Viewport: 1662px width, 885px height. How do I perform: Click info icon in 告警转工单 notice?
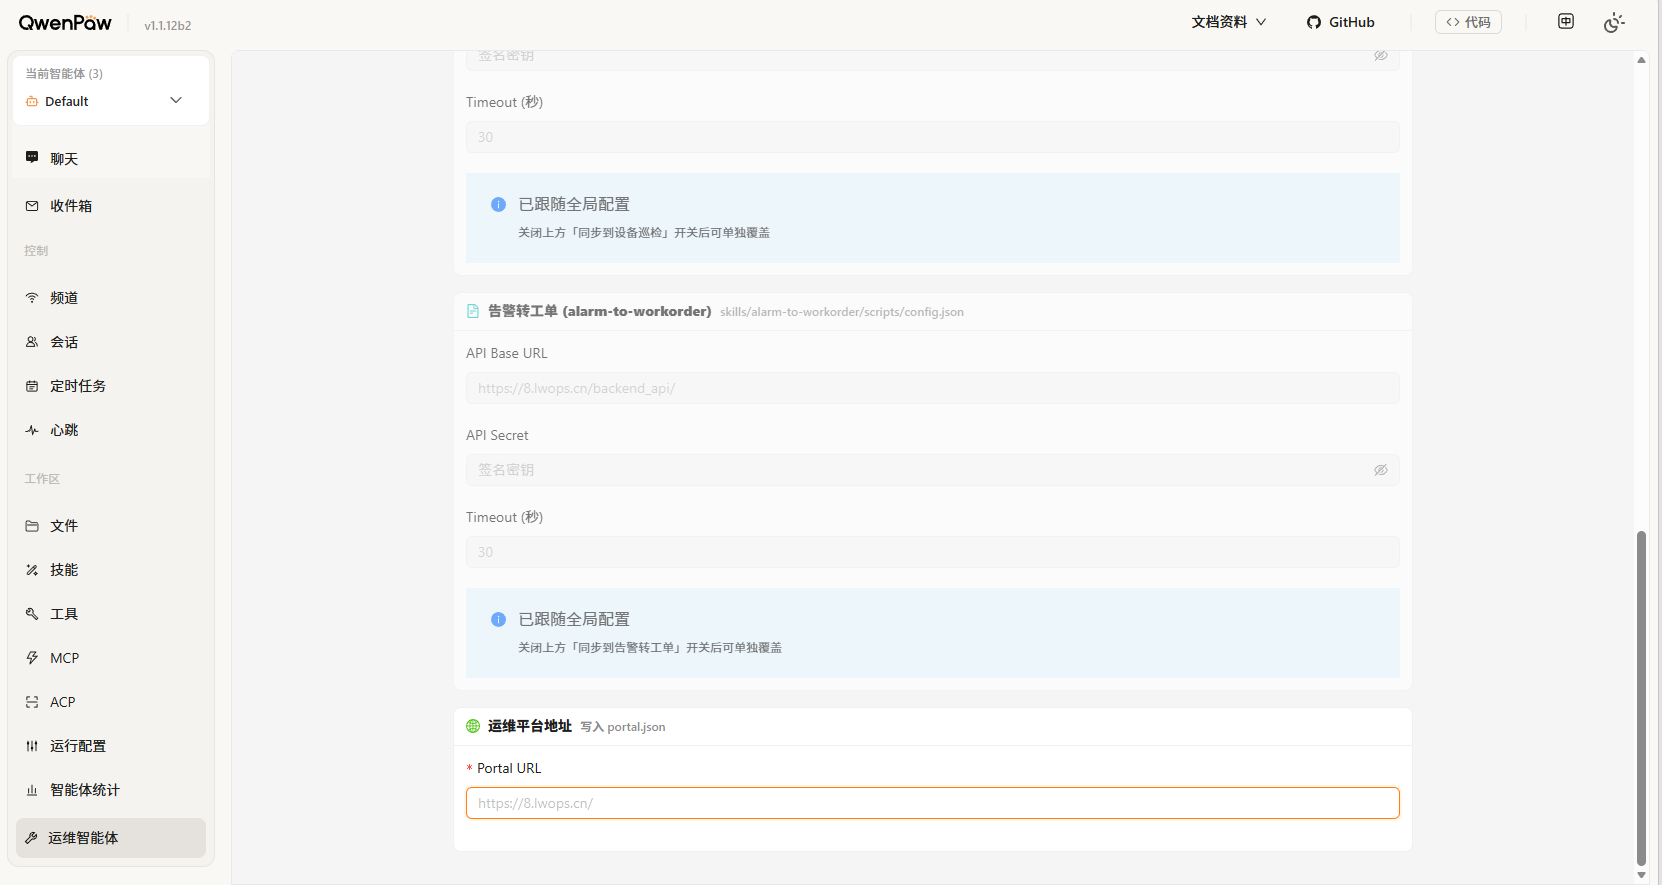tap(498, 619)
